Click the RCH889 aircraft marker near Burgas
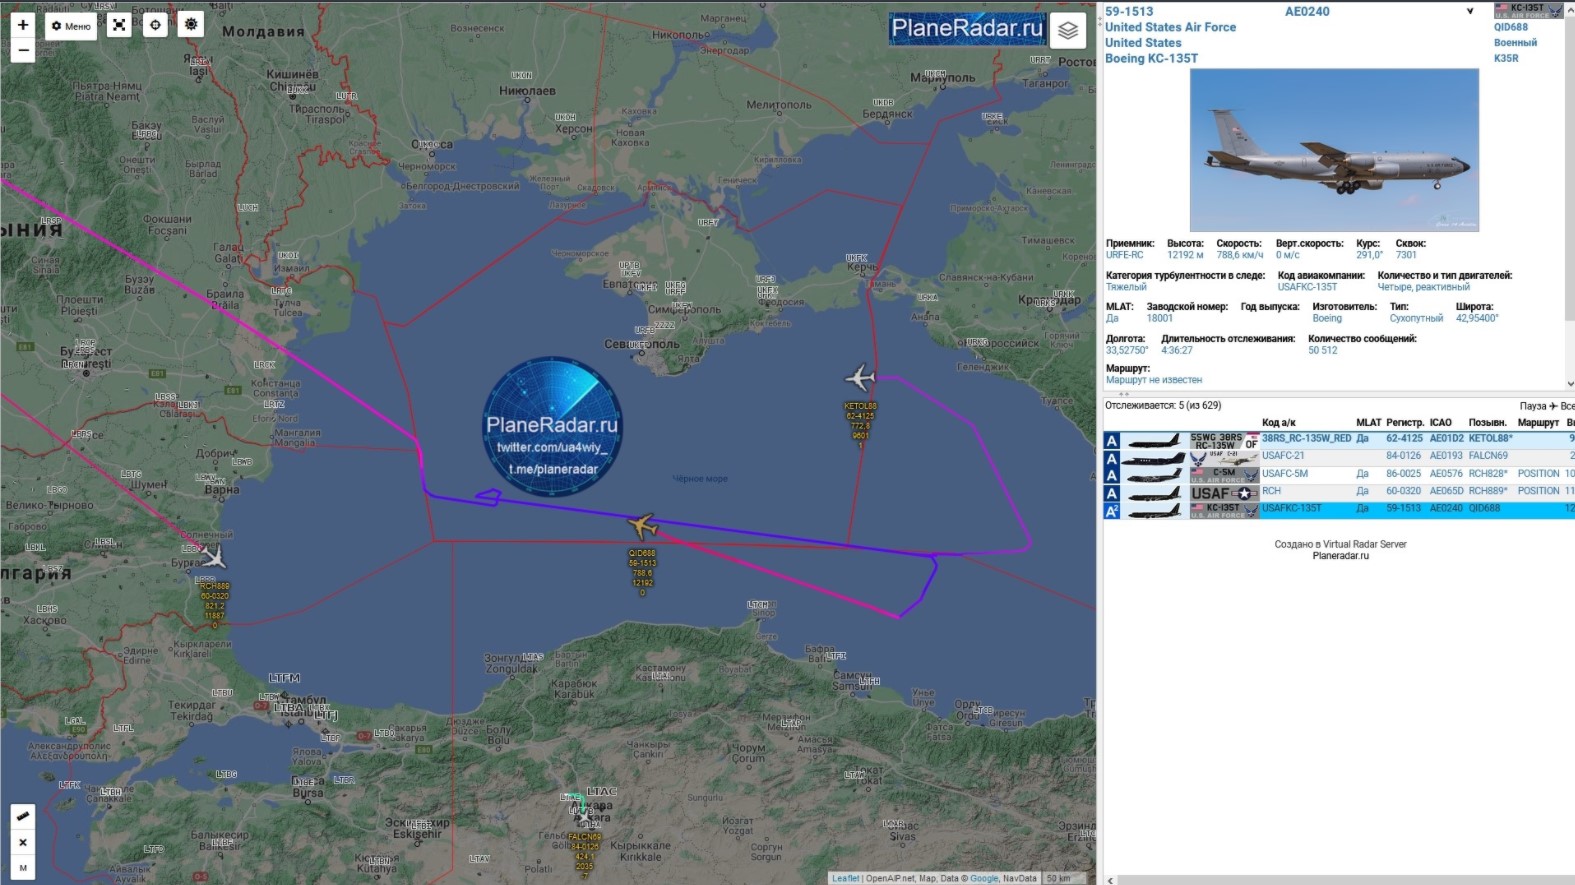This screenshot has height=885, width=1575. (212, 557)
